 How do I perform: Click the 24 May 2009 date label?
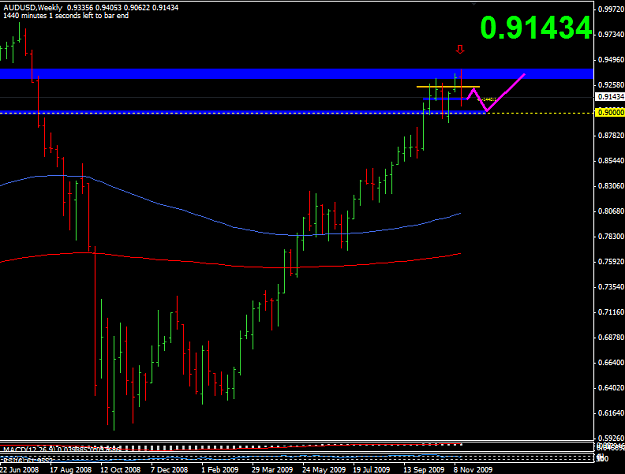324,470
